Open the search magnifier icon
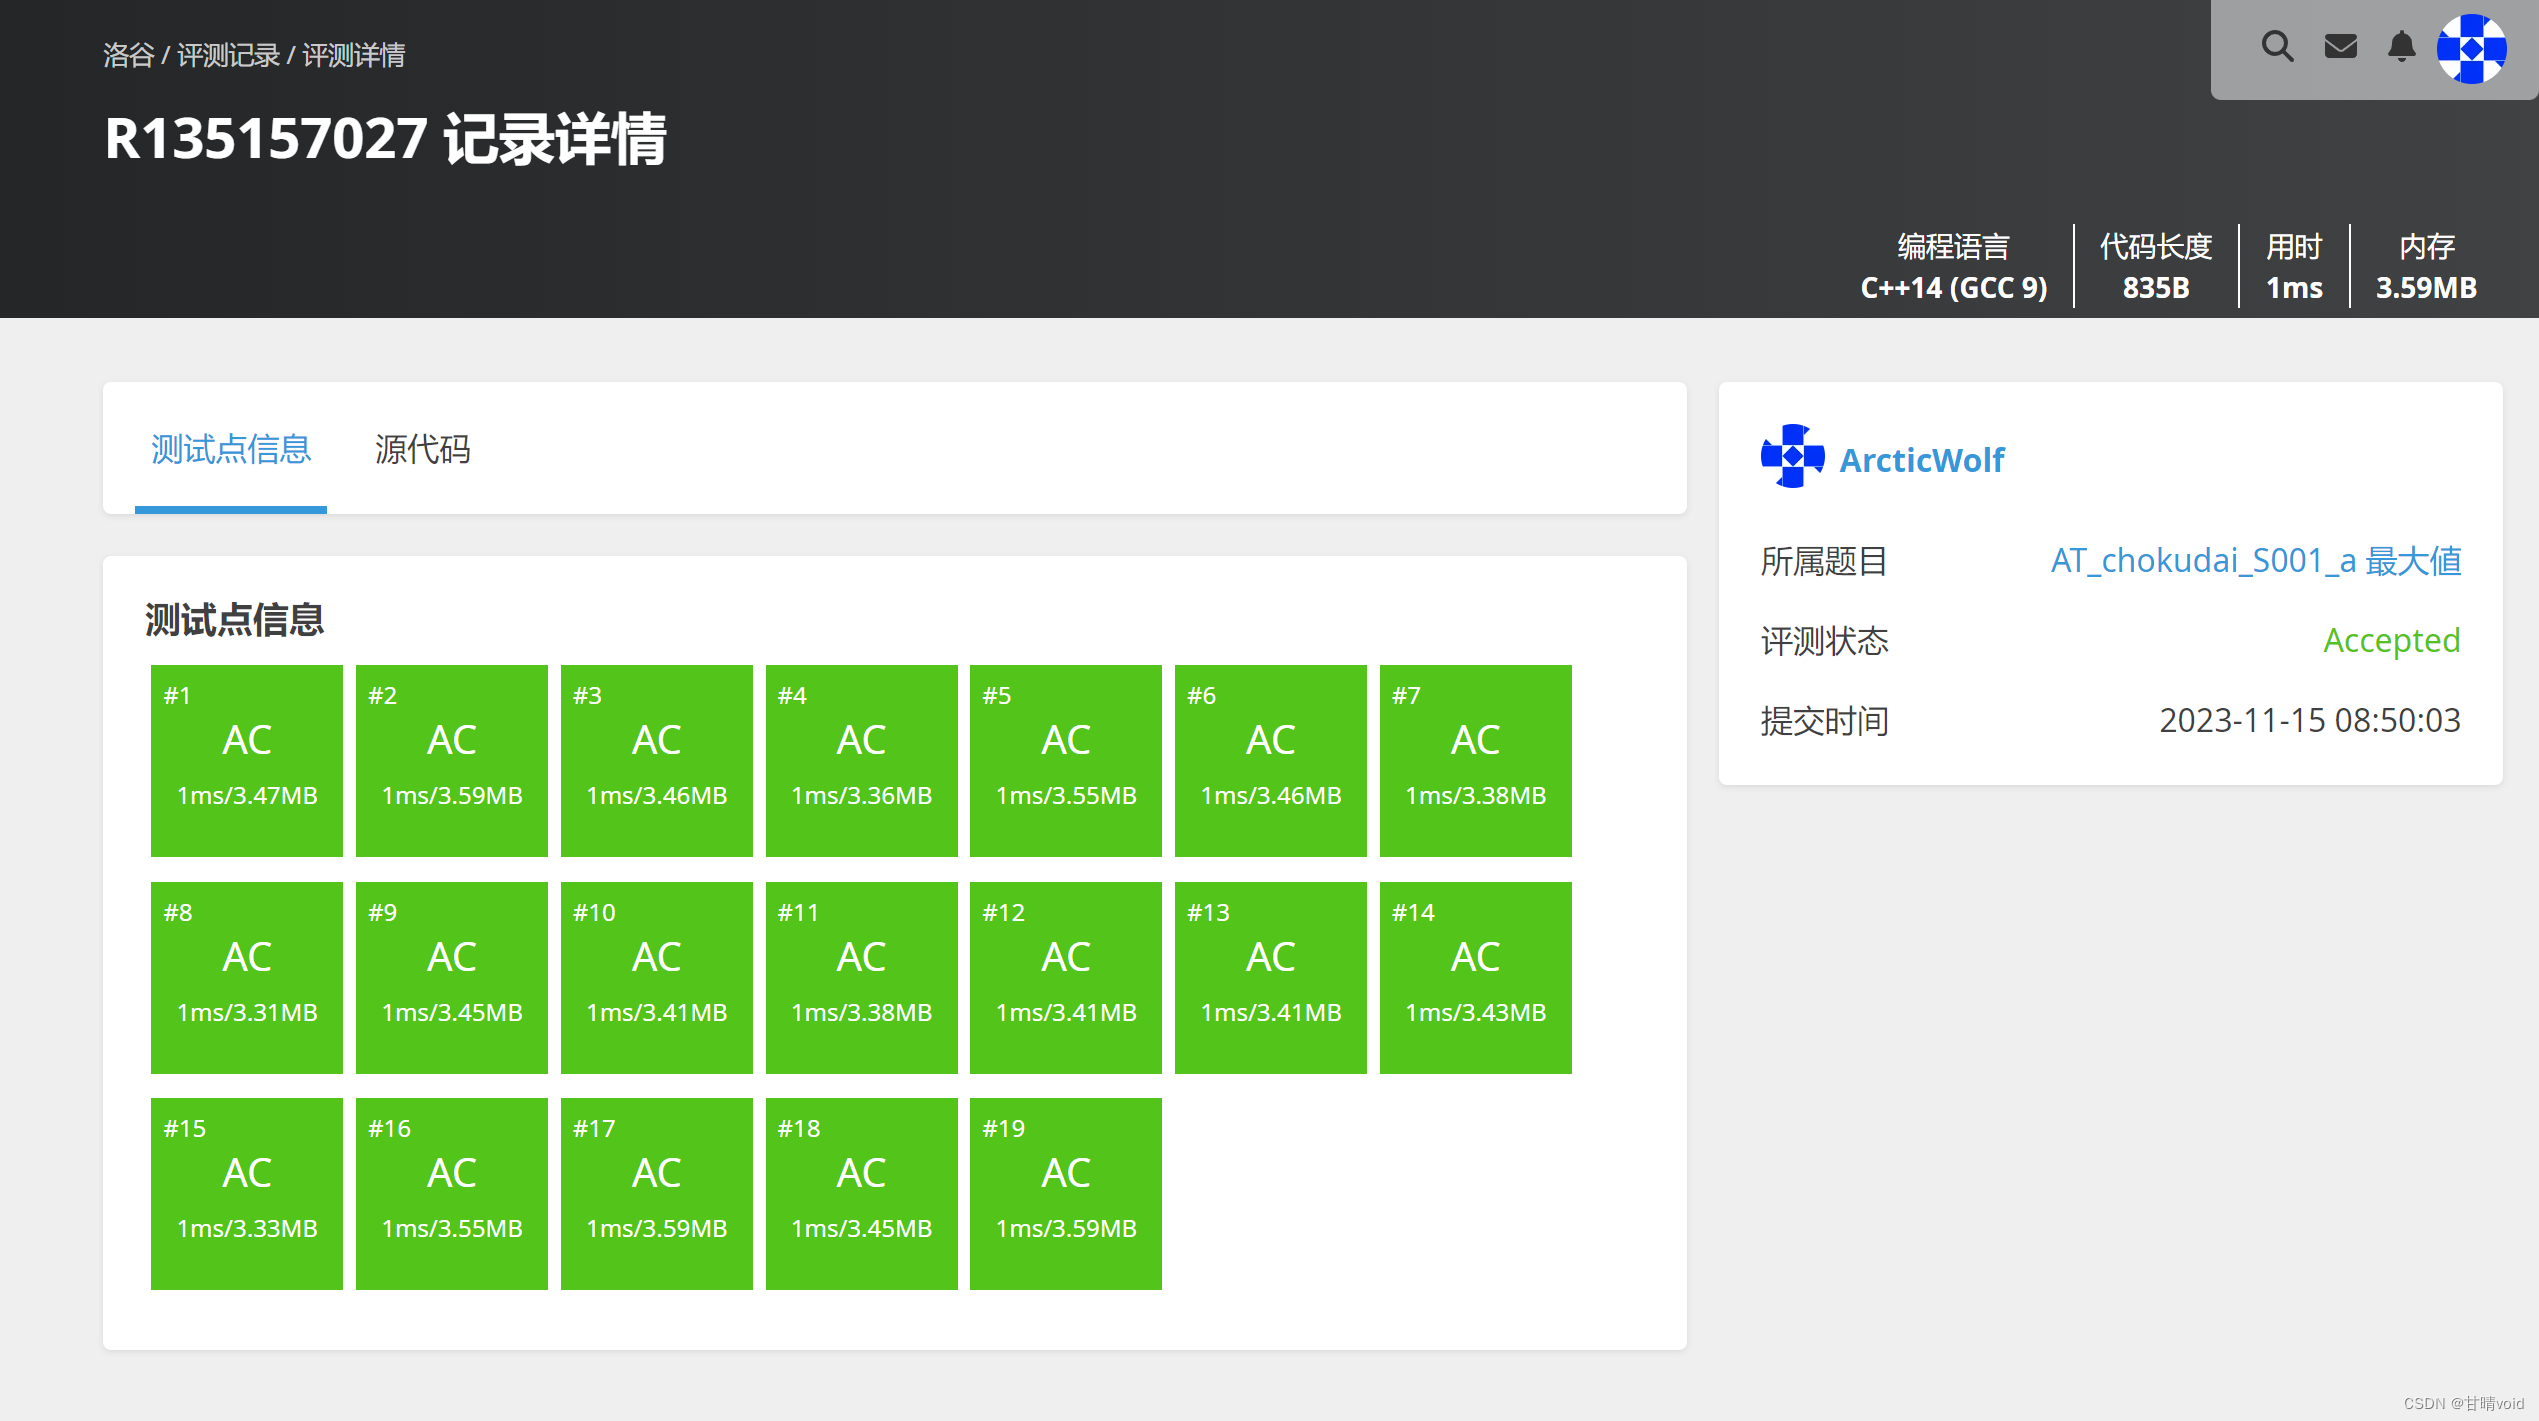2539x1421 pixels. click(2277, 47)
